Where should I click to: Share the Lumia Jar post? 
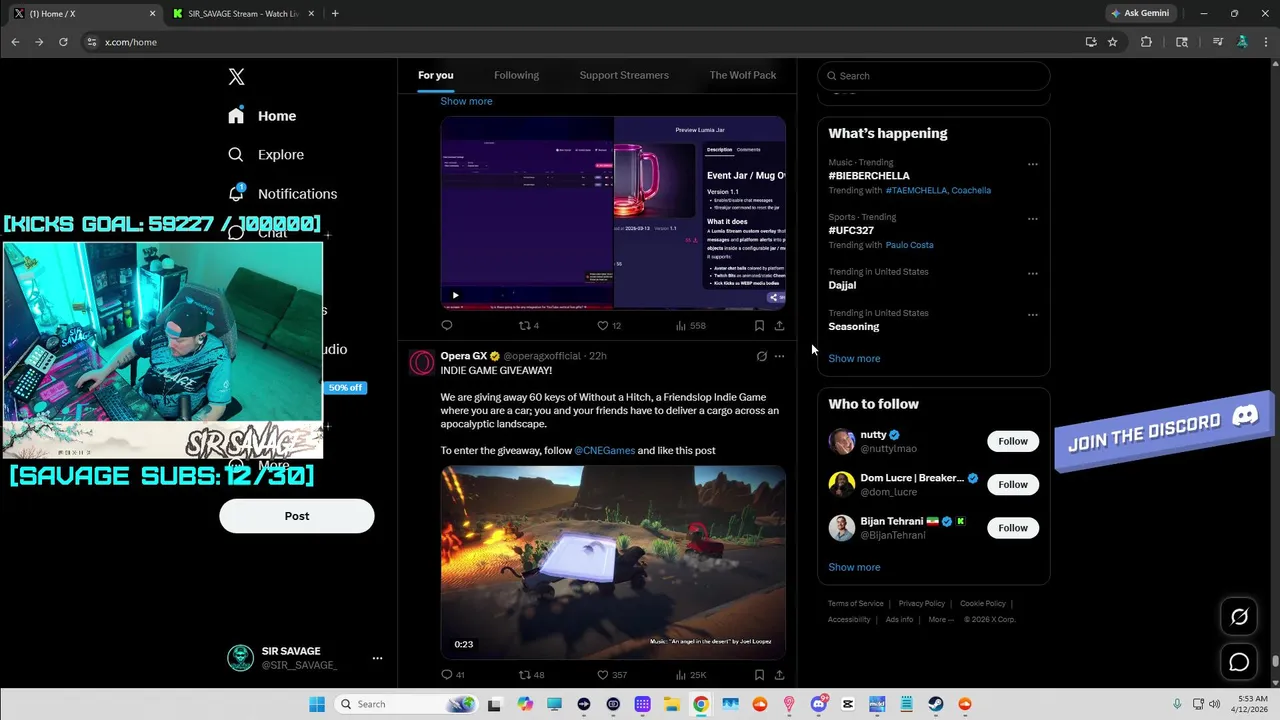(x=779, y=325)
